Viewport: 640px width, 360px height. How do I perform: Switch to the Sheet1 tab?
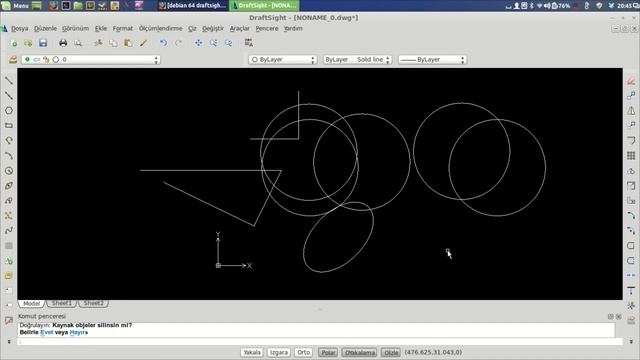(x=62, y=303)
